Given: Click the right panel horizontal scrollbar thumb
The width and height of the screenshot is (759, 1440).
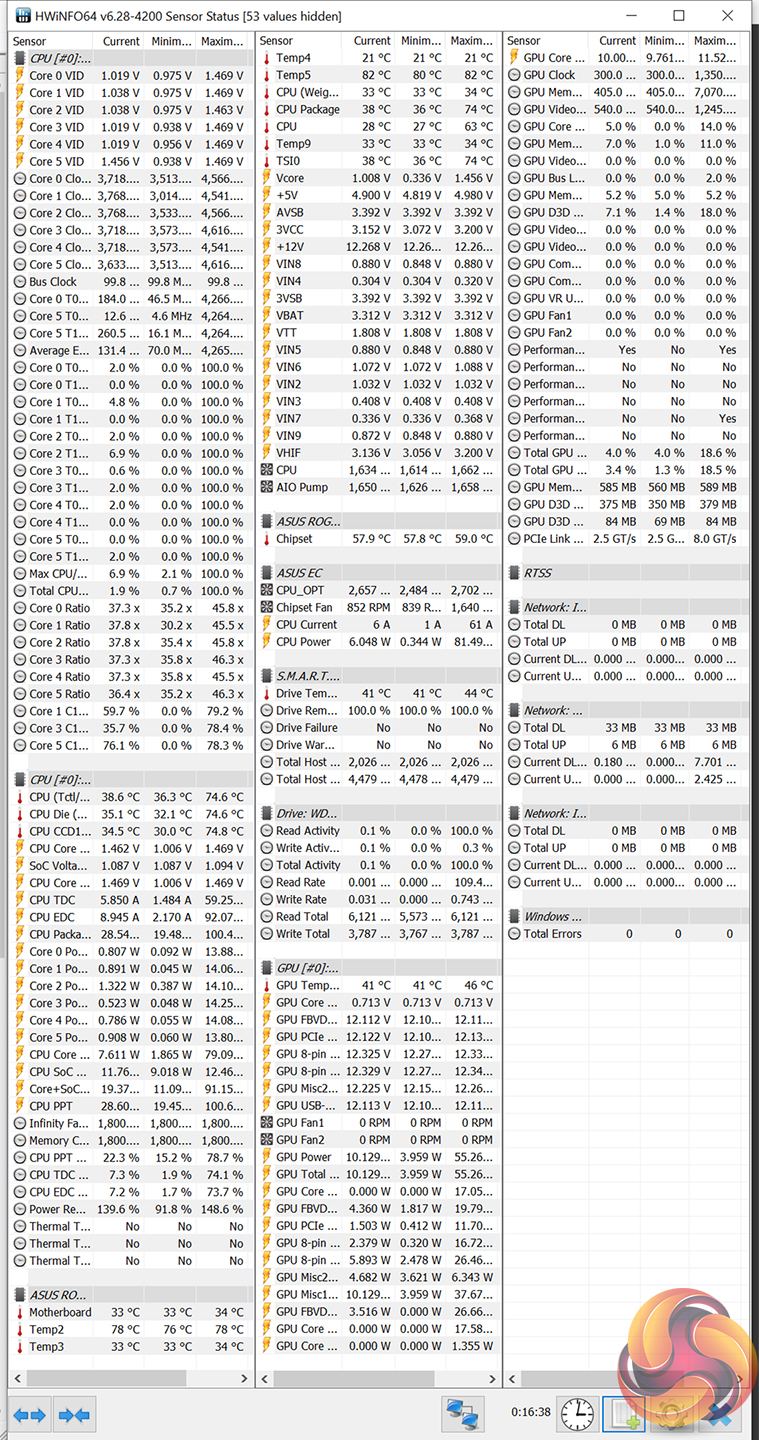Looking at the screenshot, I should pos(600,1378).
